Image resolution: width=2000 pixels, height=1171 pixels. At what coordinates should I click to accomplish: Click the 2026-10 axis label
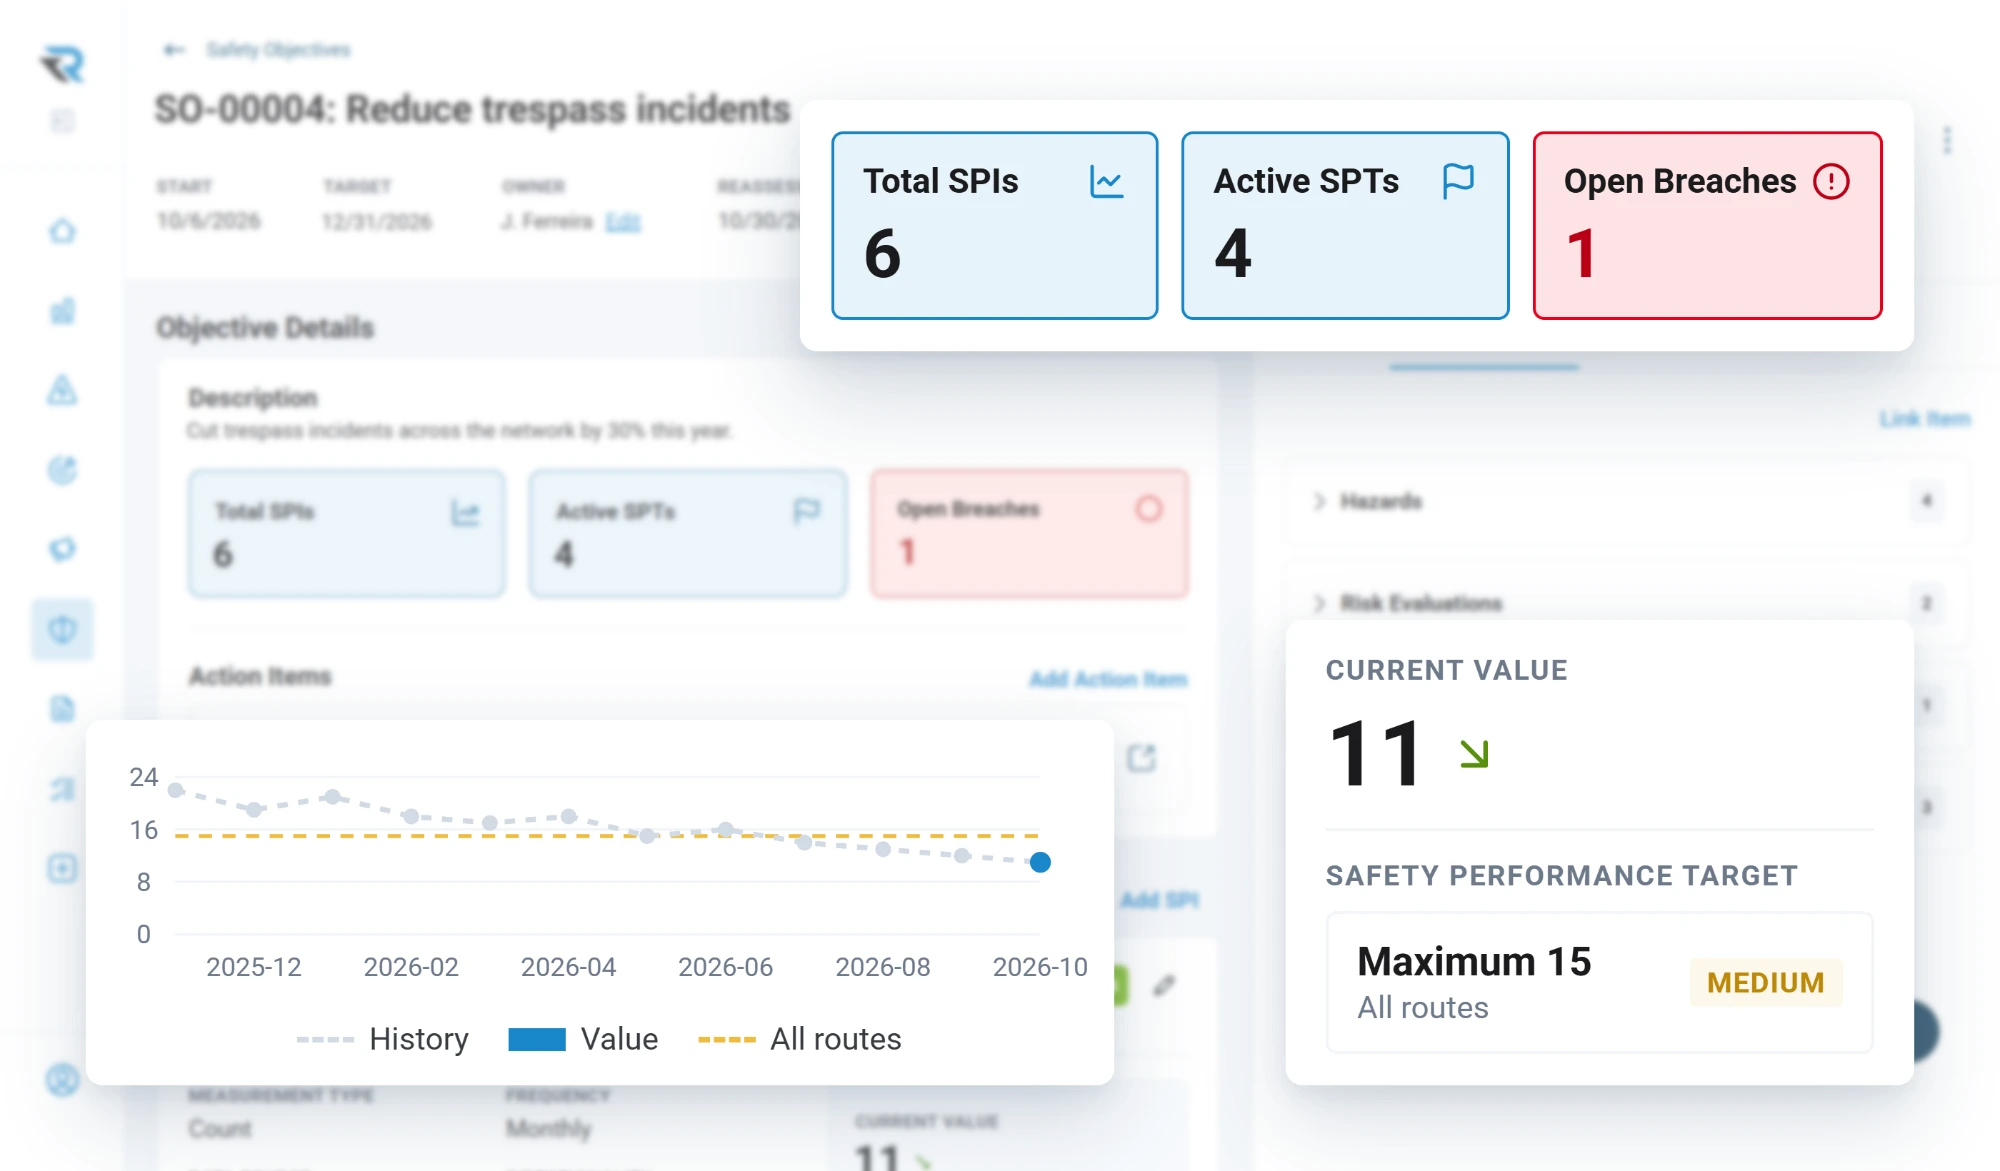click(1039, 967)
